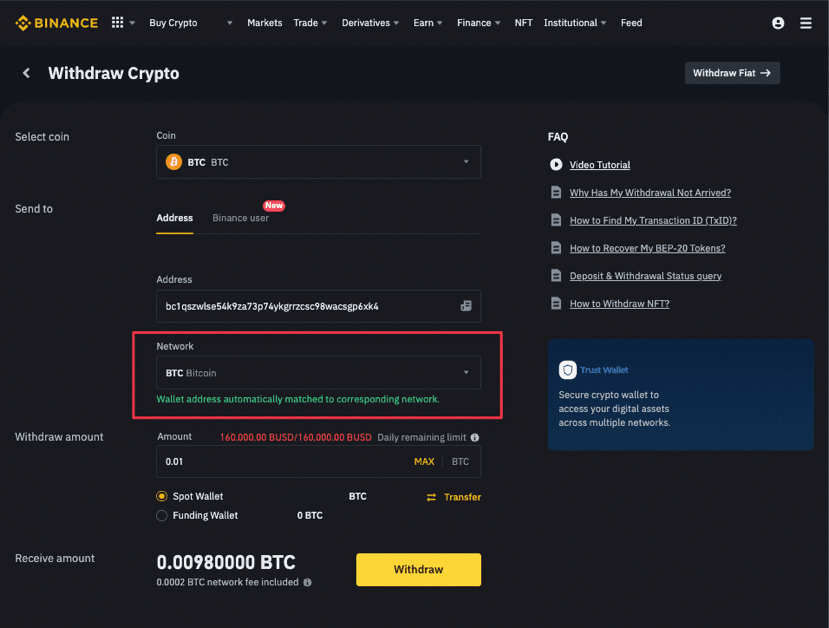
Task: Click the Binance logo
Action: click(56, 23)
